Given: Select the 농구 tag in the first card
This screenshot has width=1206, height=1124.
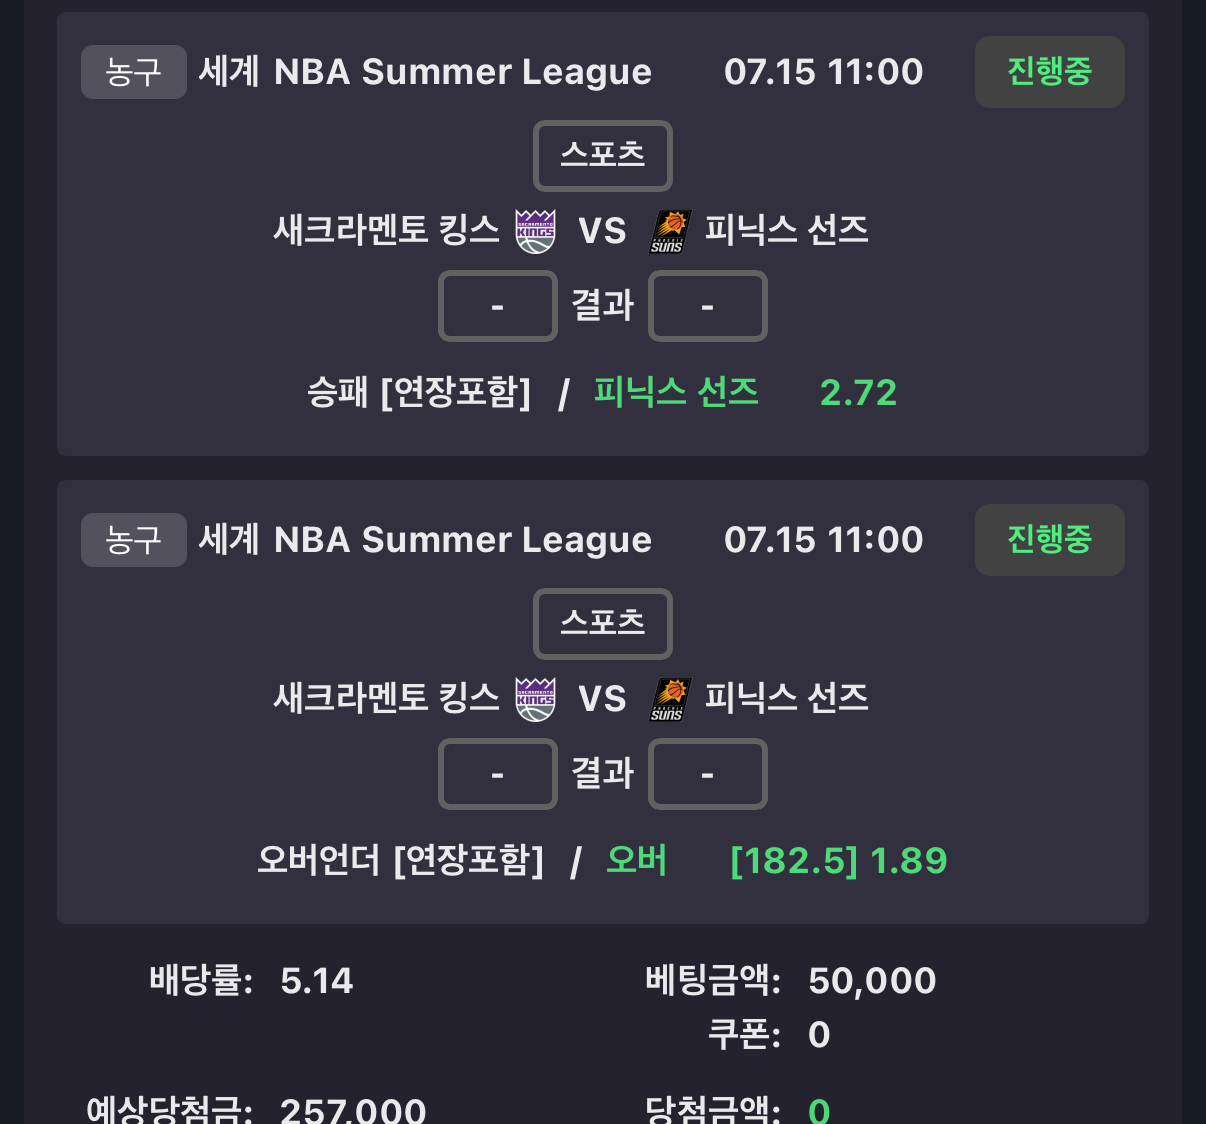Looking at the screenshot, I should tap(134, 72).
